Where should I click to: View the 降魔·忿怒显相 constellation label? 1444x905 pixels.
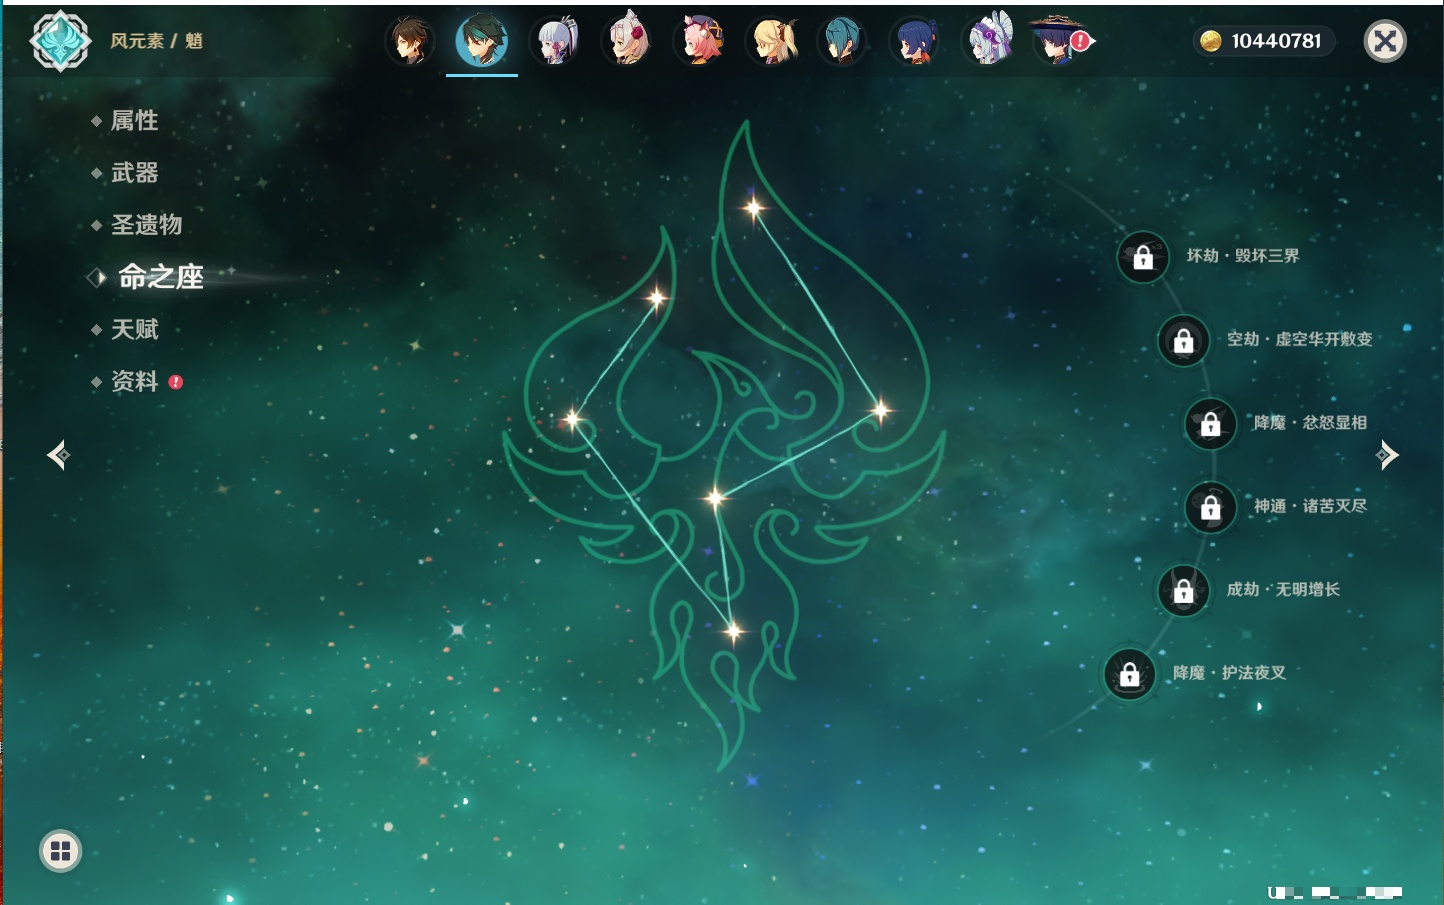click(x=1310, y=423)
